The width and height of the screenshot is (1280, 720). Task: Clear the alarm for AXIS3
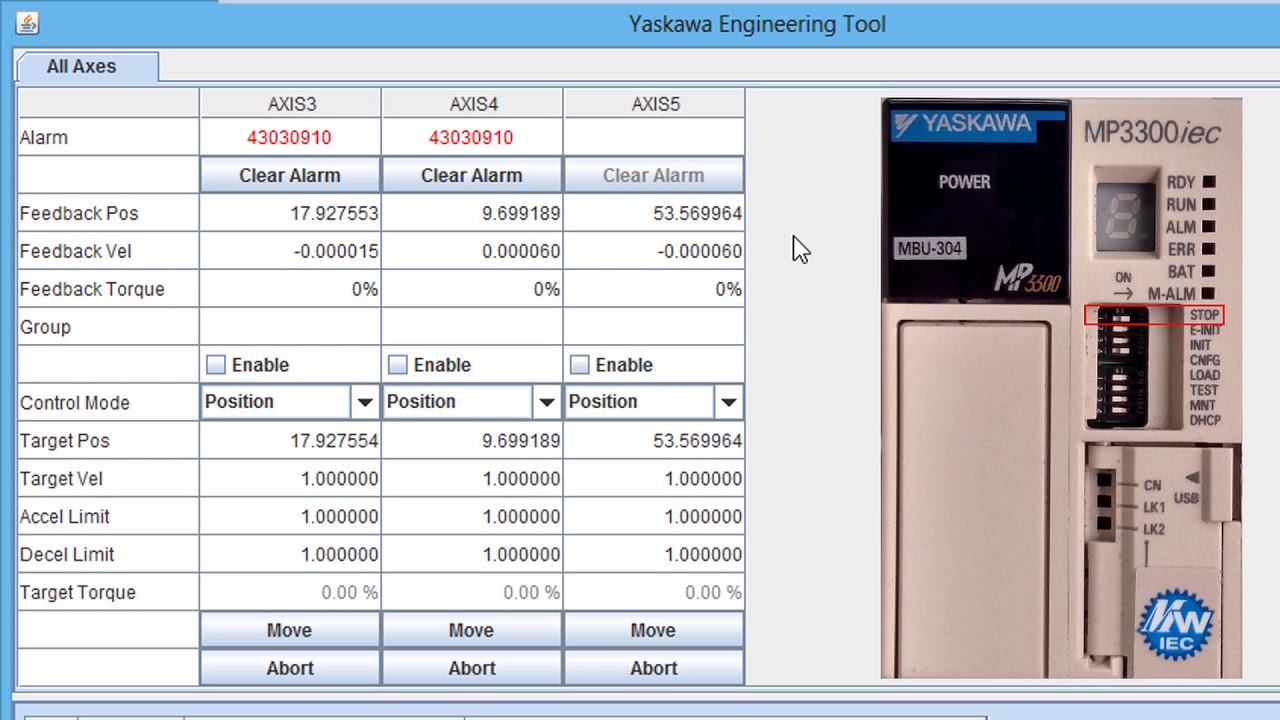tap(290, 175)
